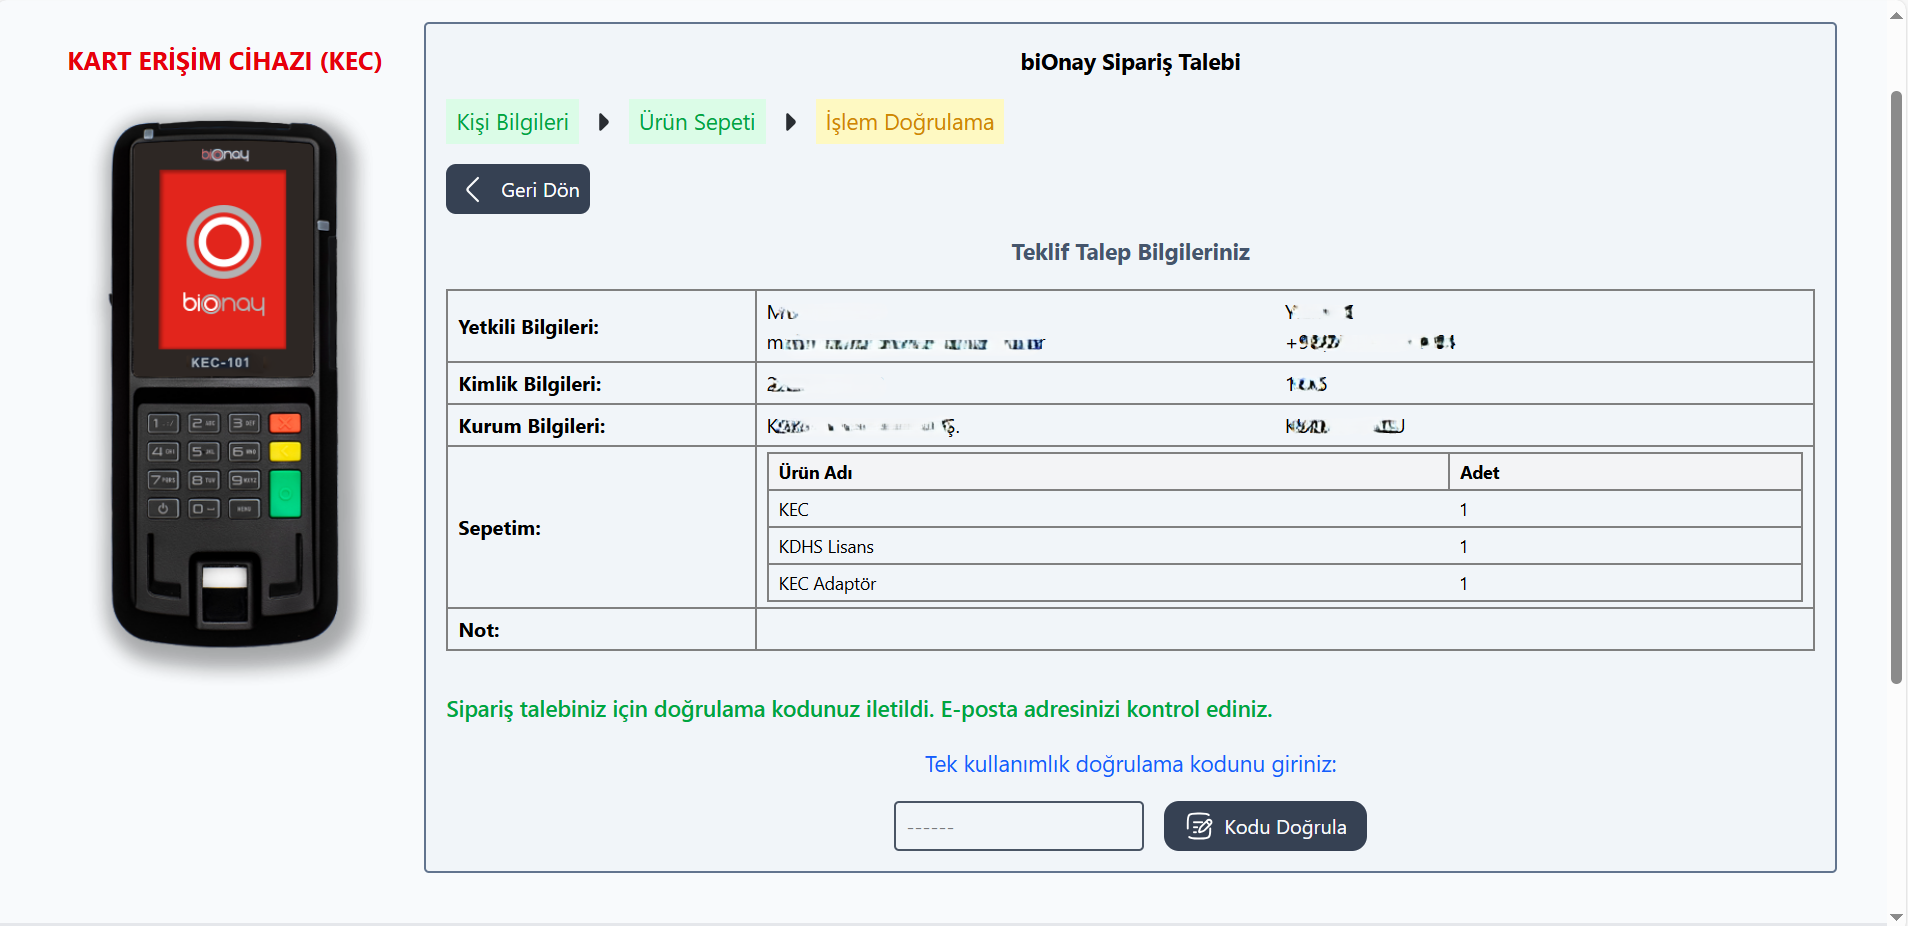Click the arrow before İşlem Doğrulama step
The width and height of the screenshot is (1908, 926).
pos(791,122)
